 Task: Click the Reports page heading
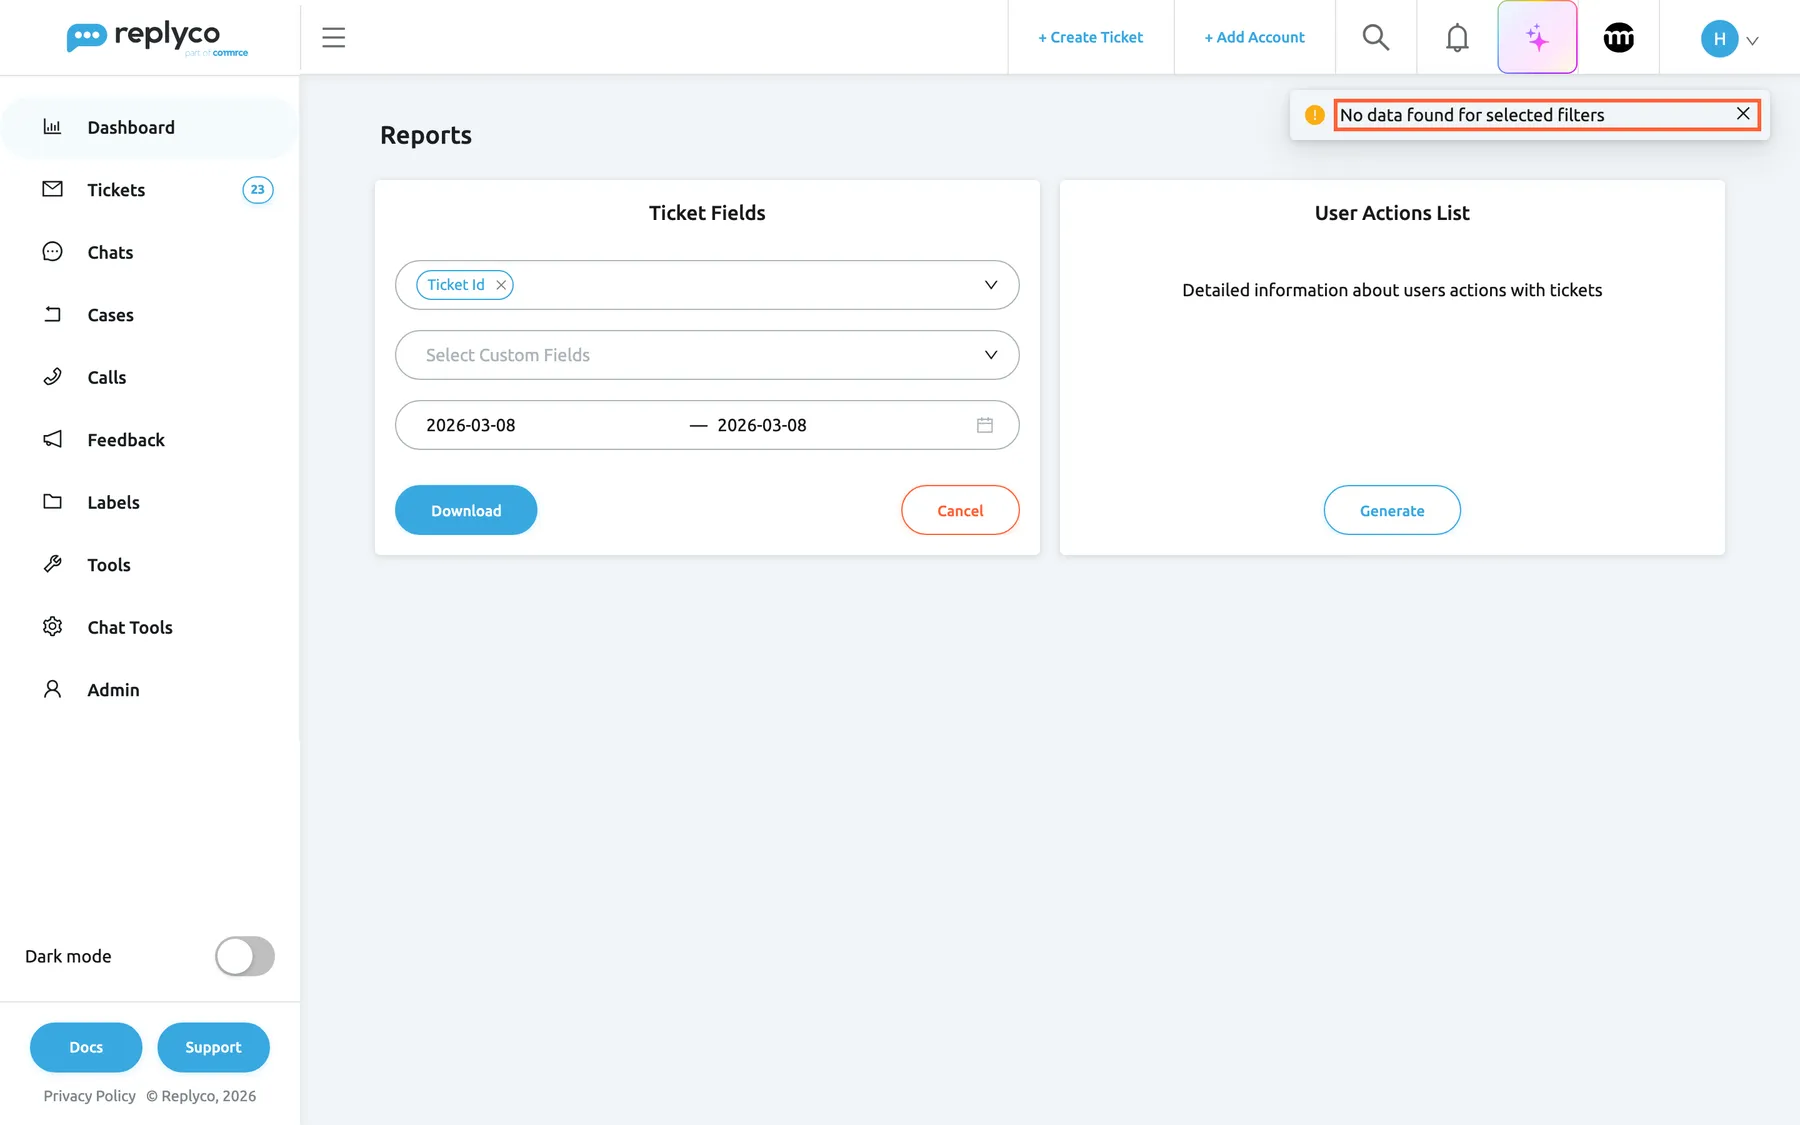point(426,135)
